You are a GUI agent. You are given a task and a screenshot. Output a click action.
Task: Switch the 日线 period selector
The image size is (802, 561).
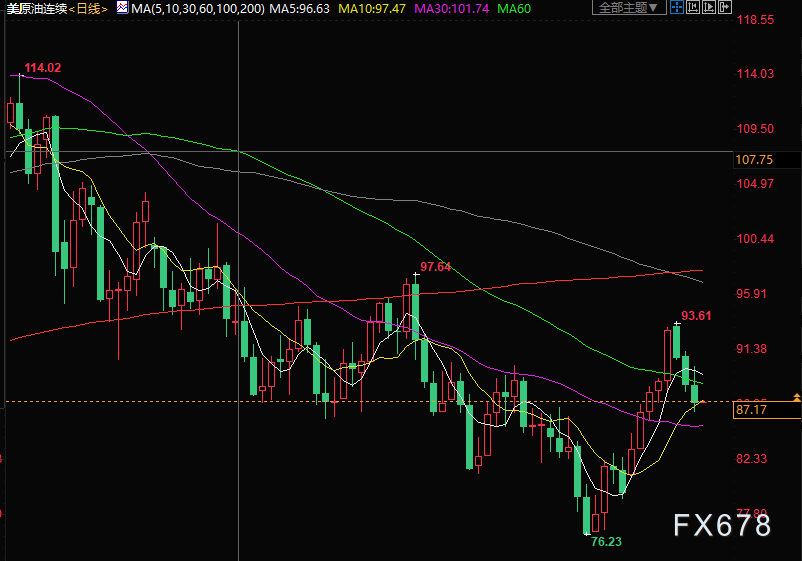click(x=88, y=9)
